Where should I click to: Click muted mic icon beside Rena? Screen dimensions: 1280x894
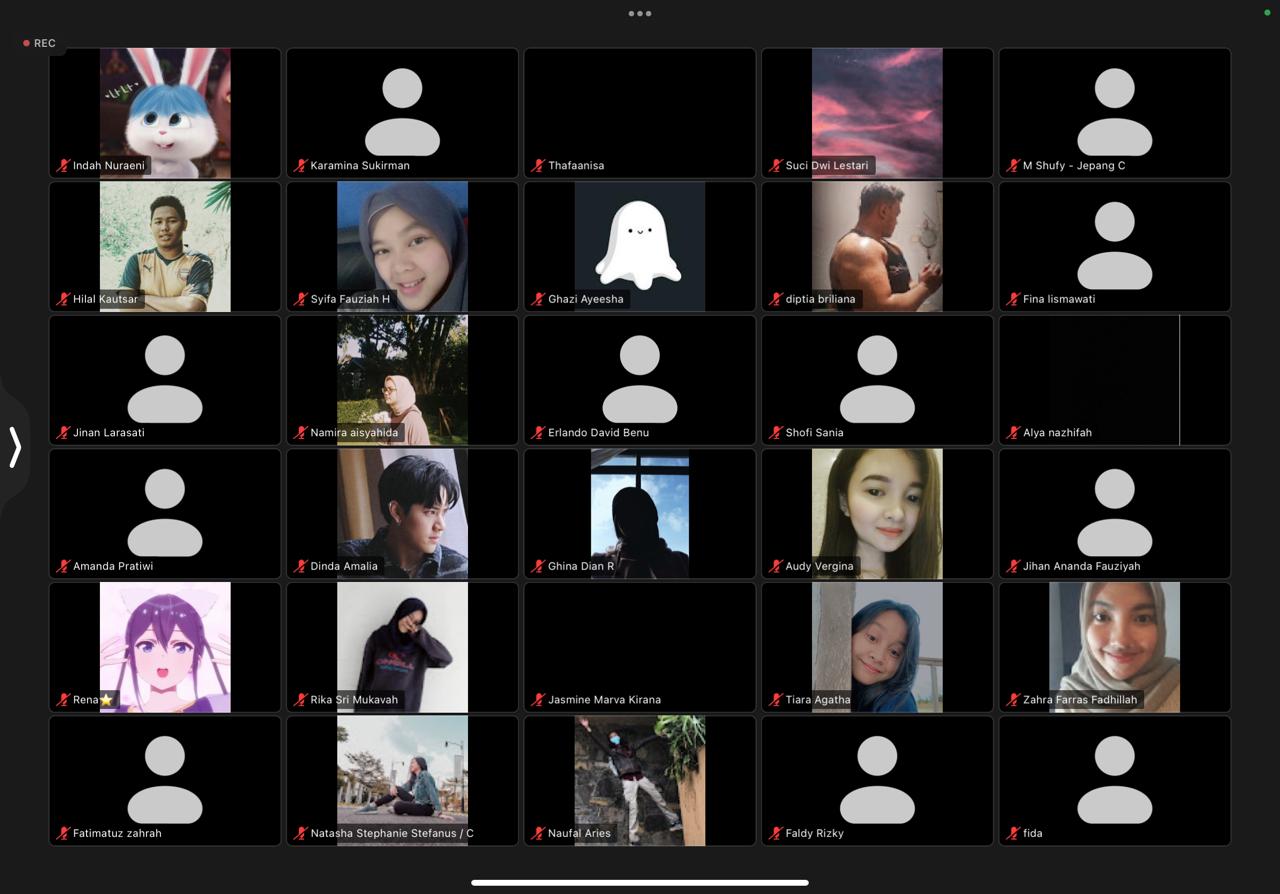64,700
